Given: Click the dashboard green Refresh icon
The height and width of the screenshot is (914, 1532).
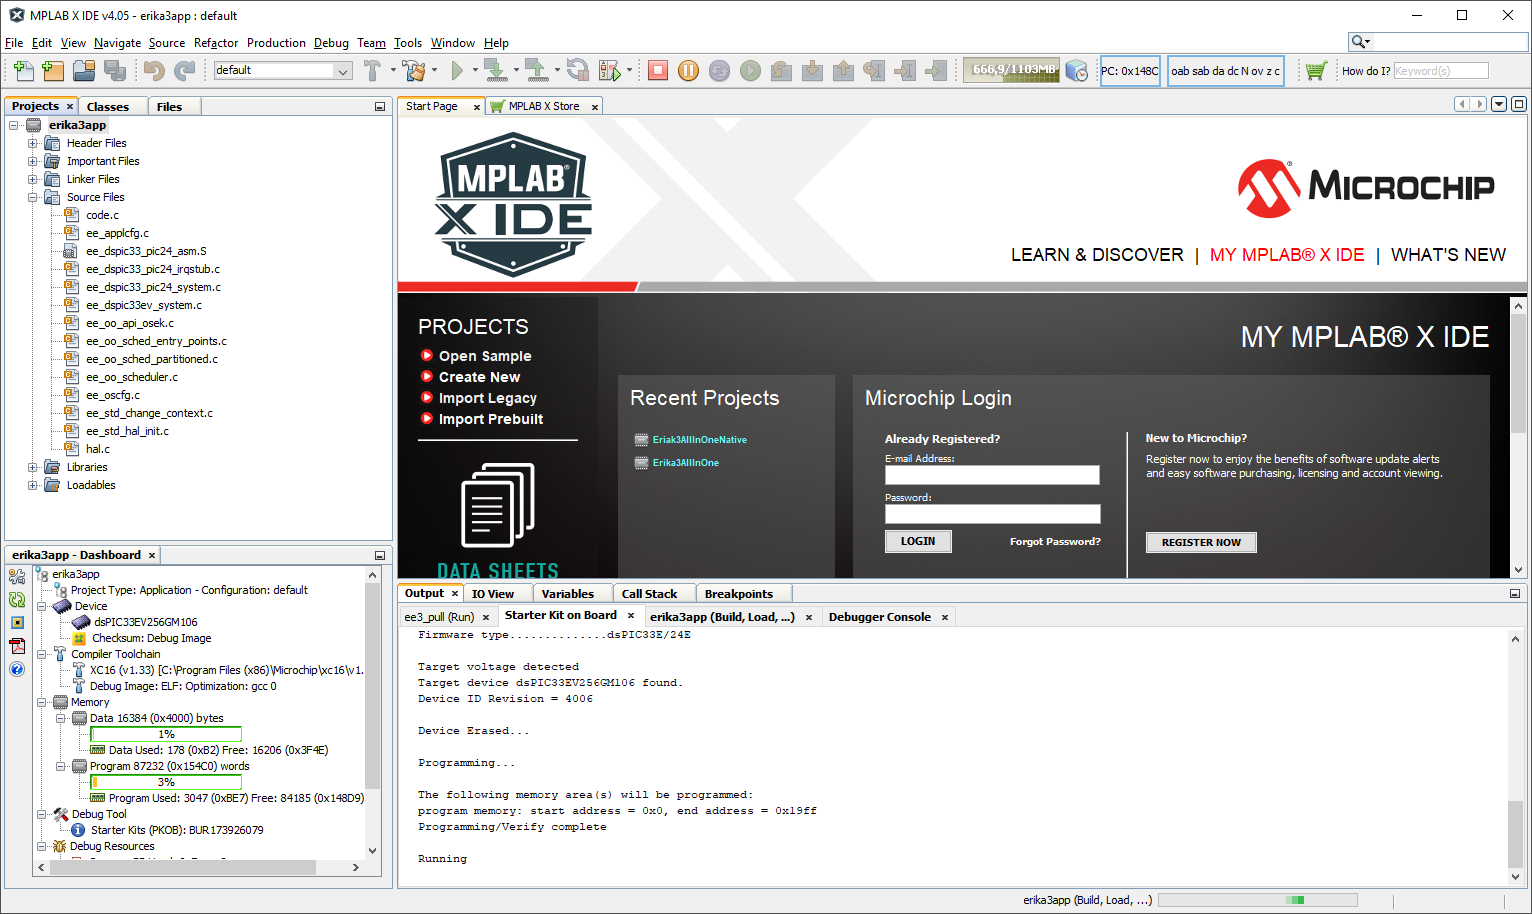Looking at the screenshot, I should tap(17, 600).
